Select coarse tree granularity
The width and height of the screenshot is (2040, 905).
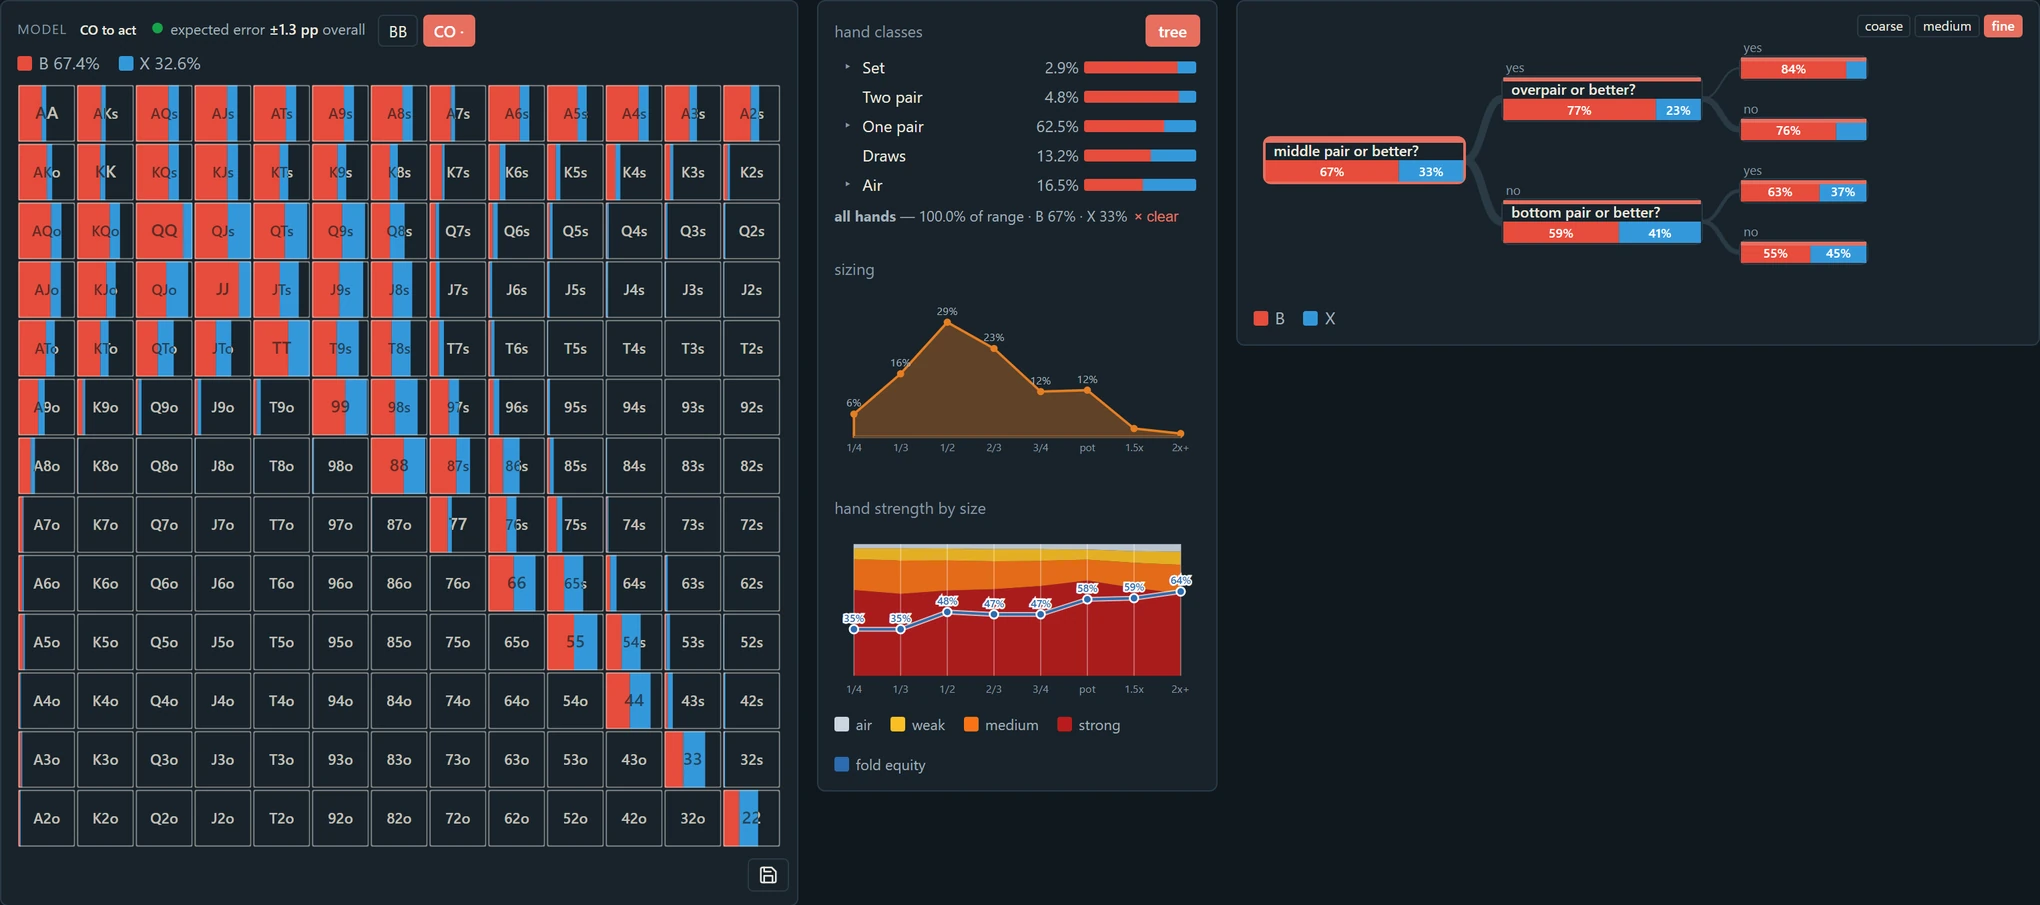(x=1883, y=26)
